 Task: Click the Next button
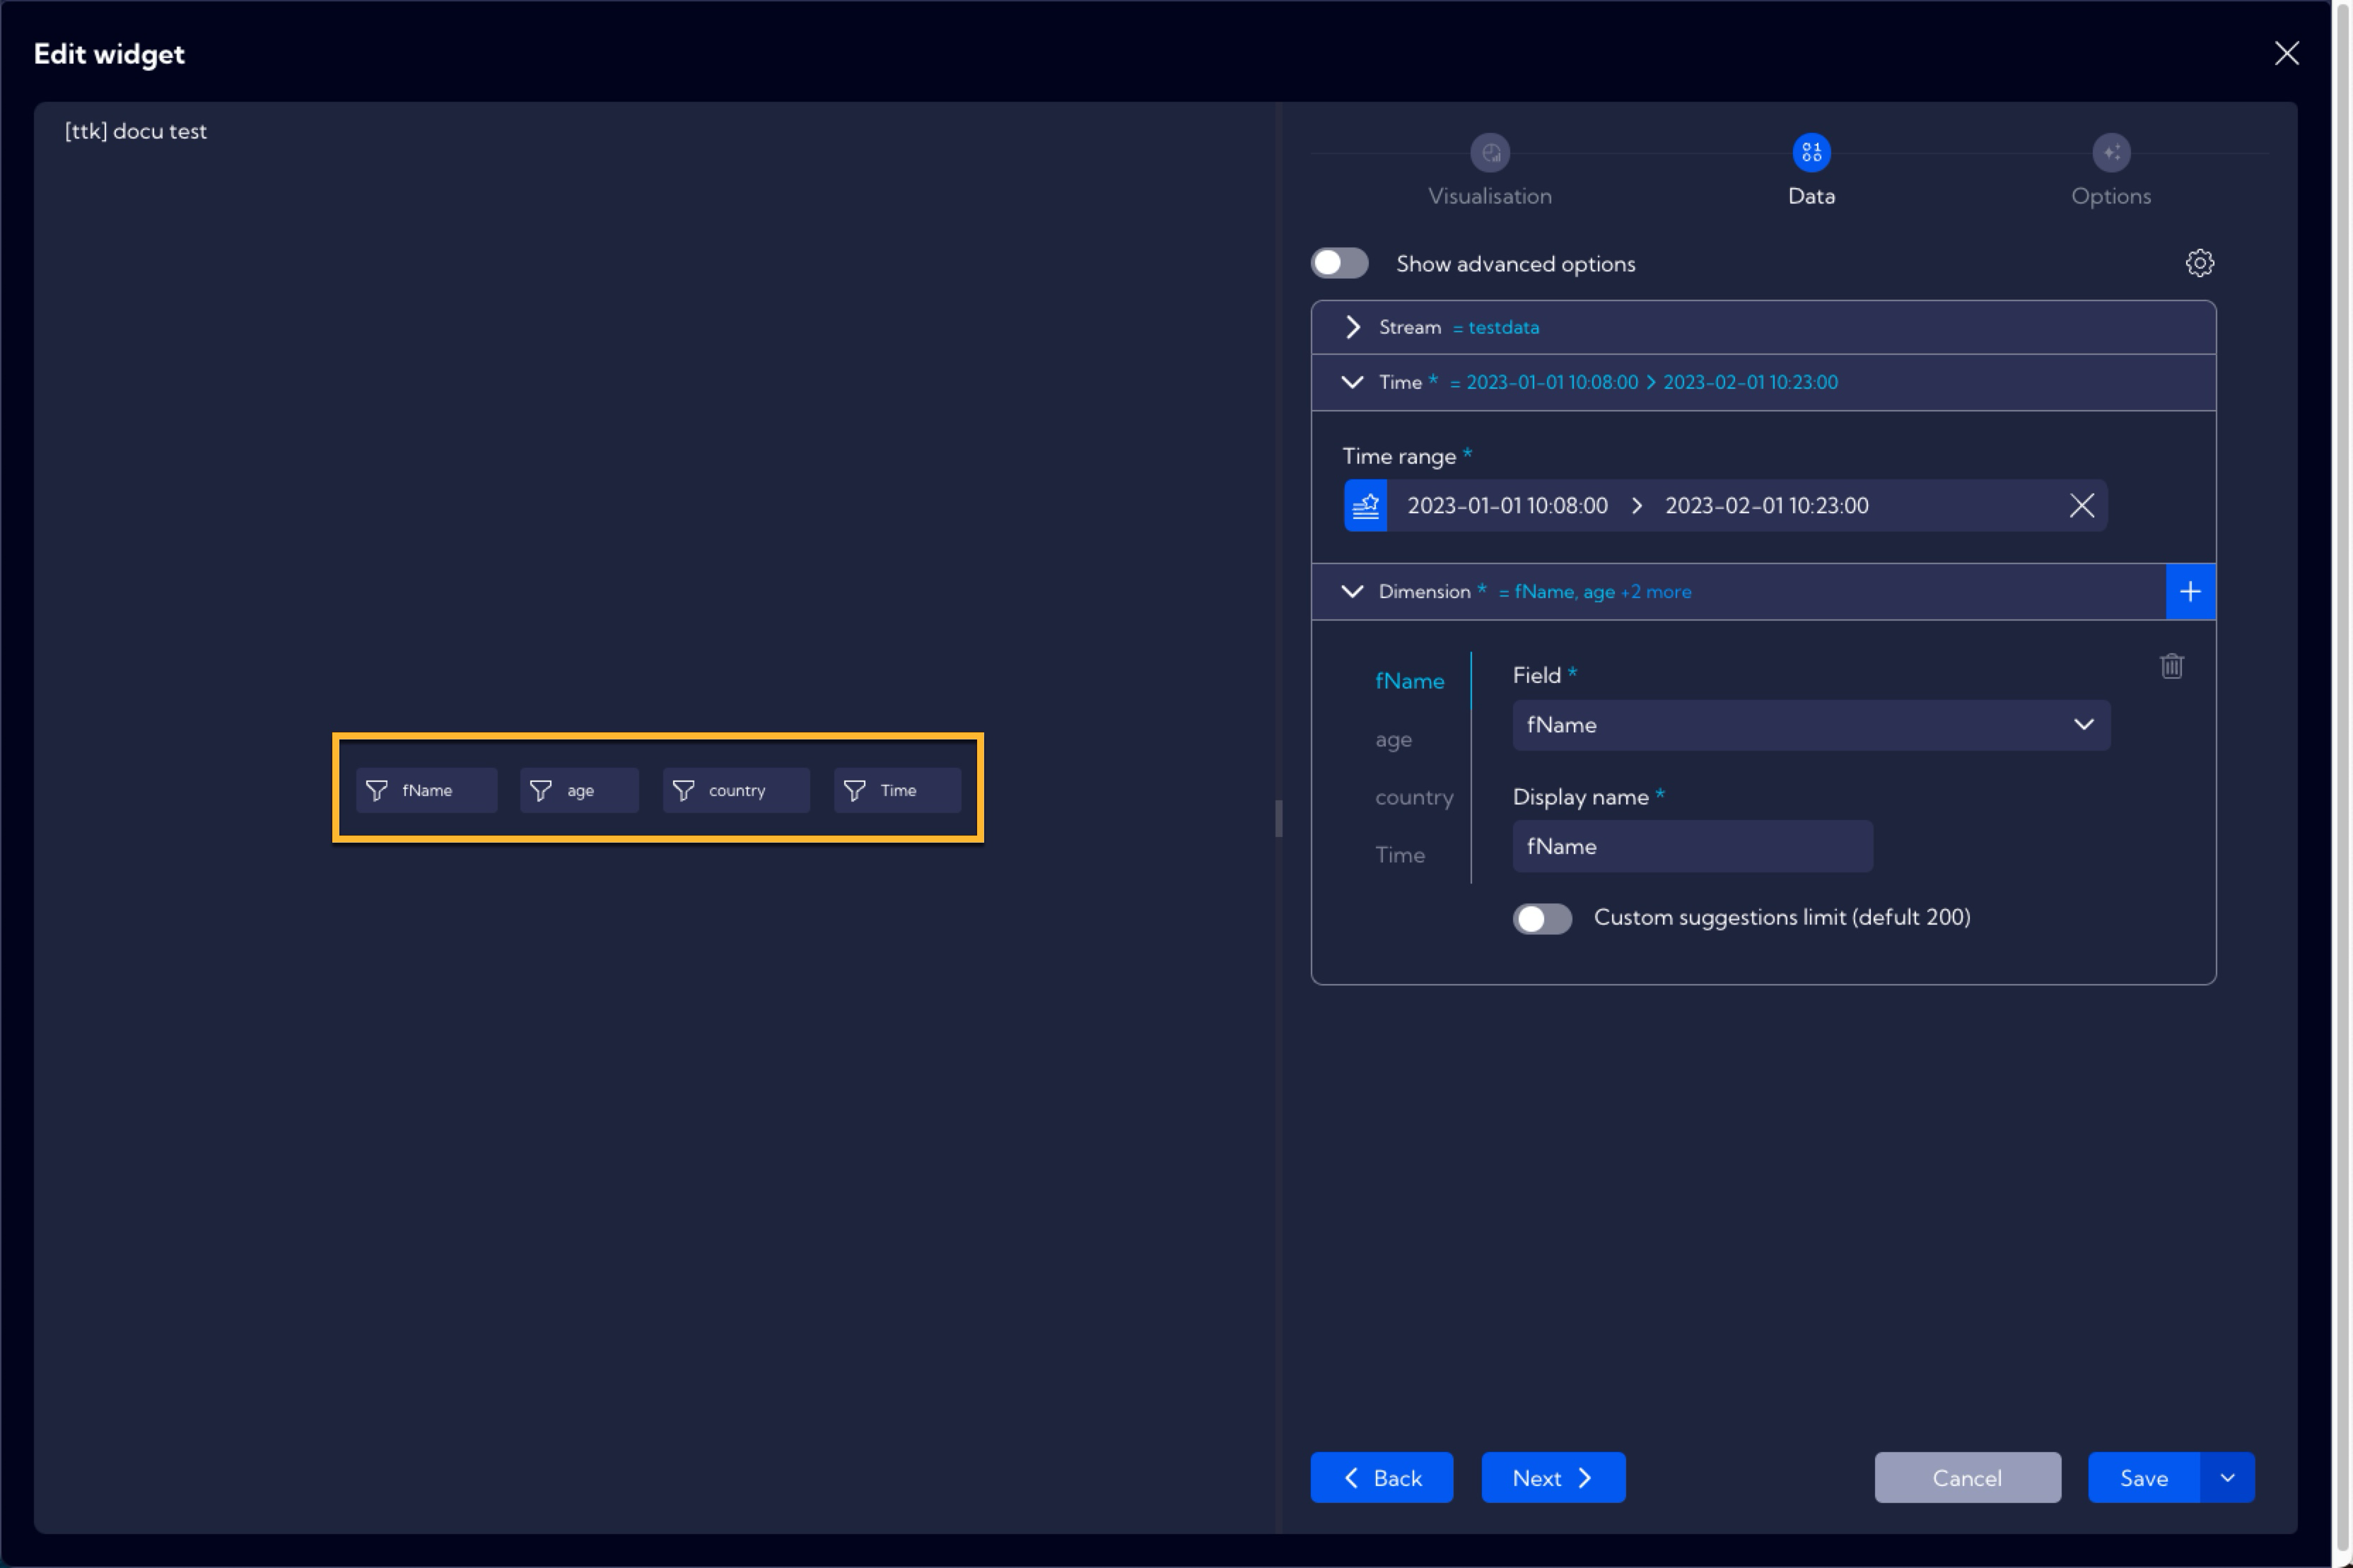pos(1553,1478)
